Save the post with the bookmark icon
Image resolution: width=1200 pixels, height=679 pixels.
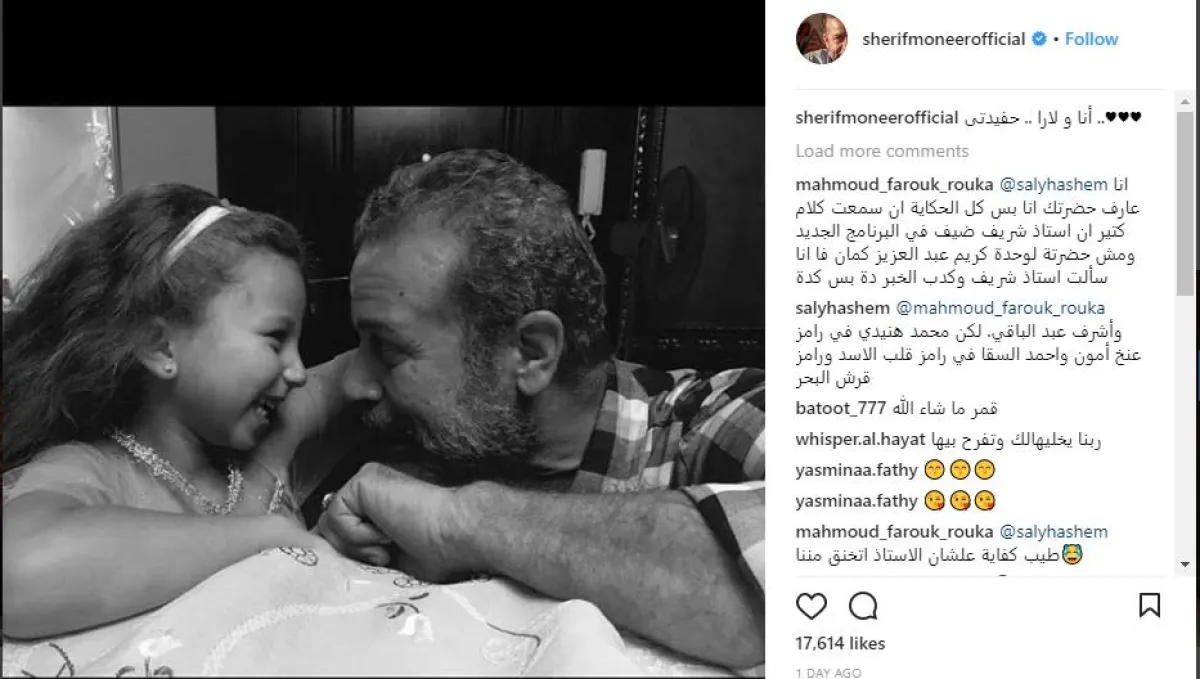1149,606
